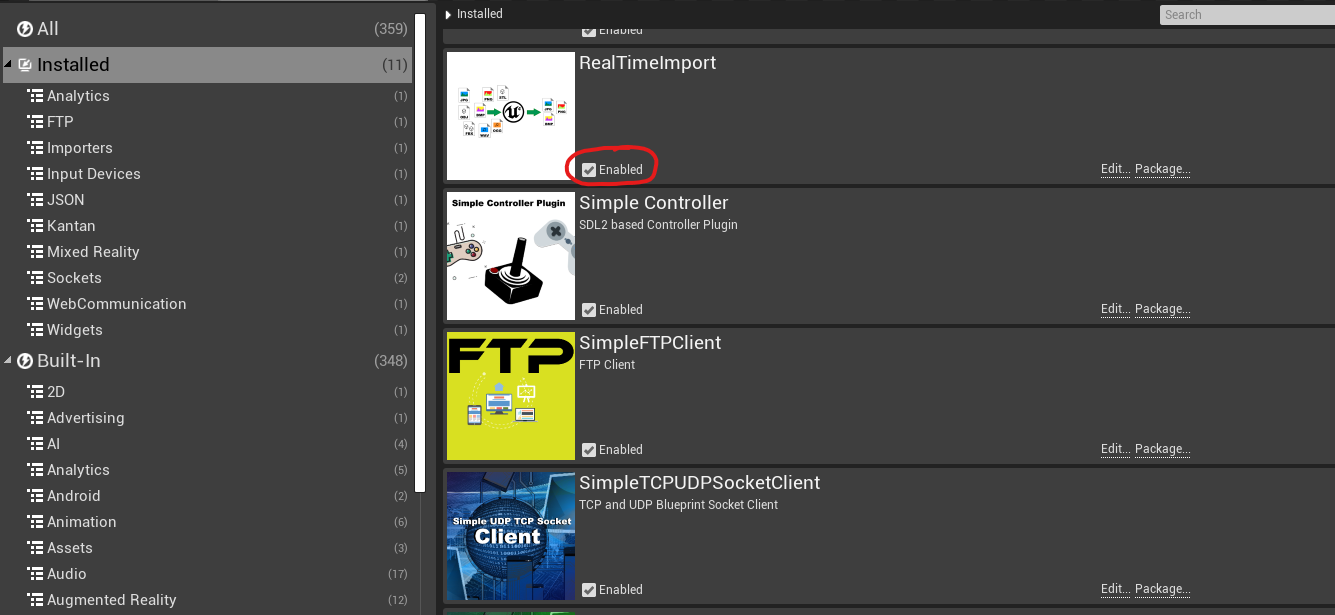Click the plugin Search field
The width and height of the screenshot is (1335, 615).
coord(1247,15)
